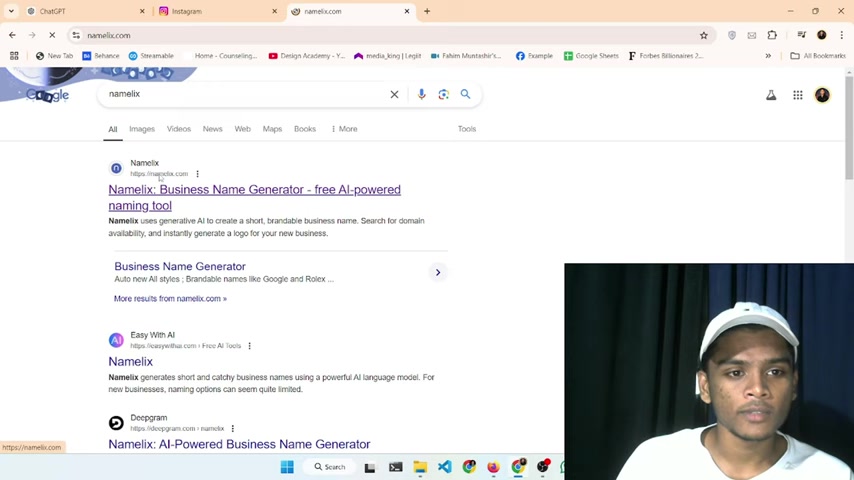Open Chrome's three-dot menu
Screen dimensions: 854x480
[841, 35]
